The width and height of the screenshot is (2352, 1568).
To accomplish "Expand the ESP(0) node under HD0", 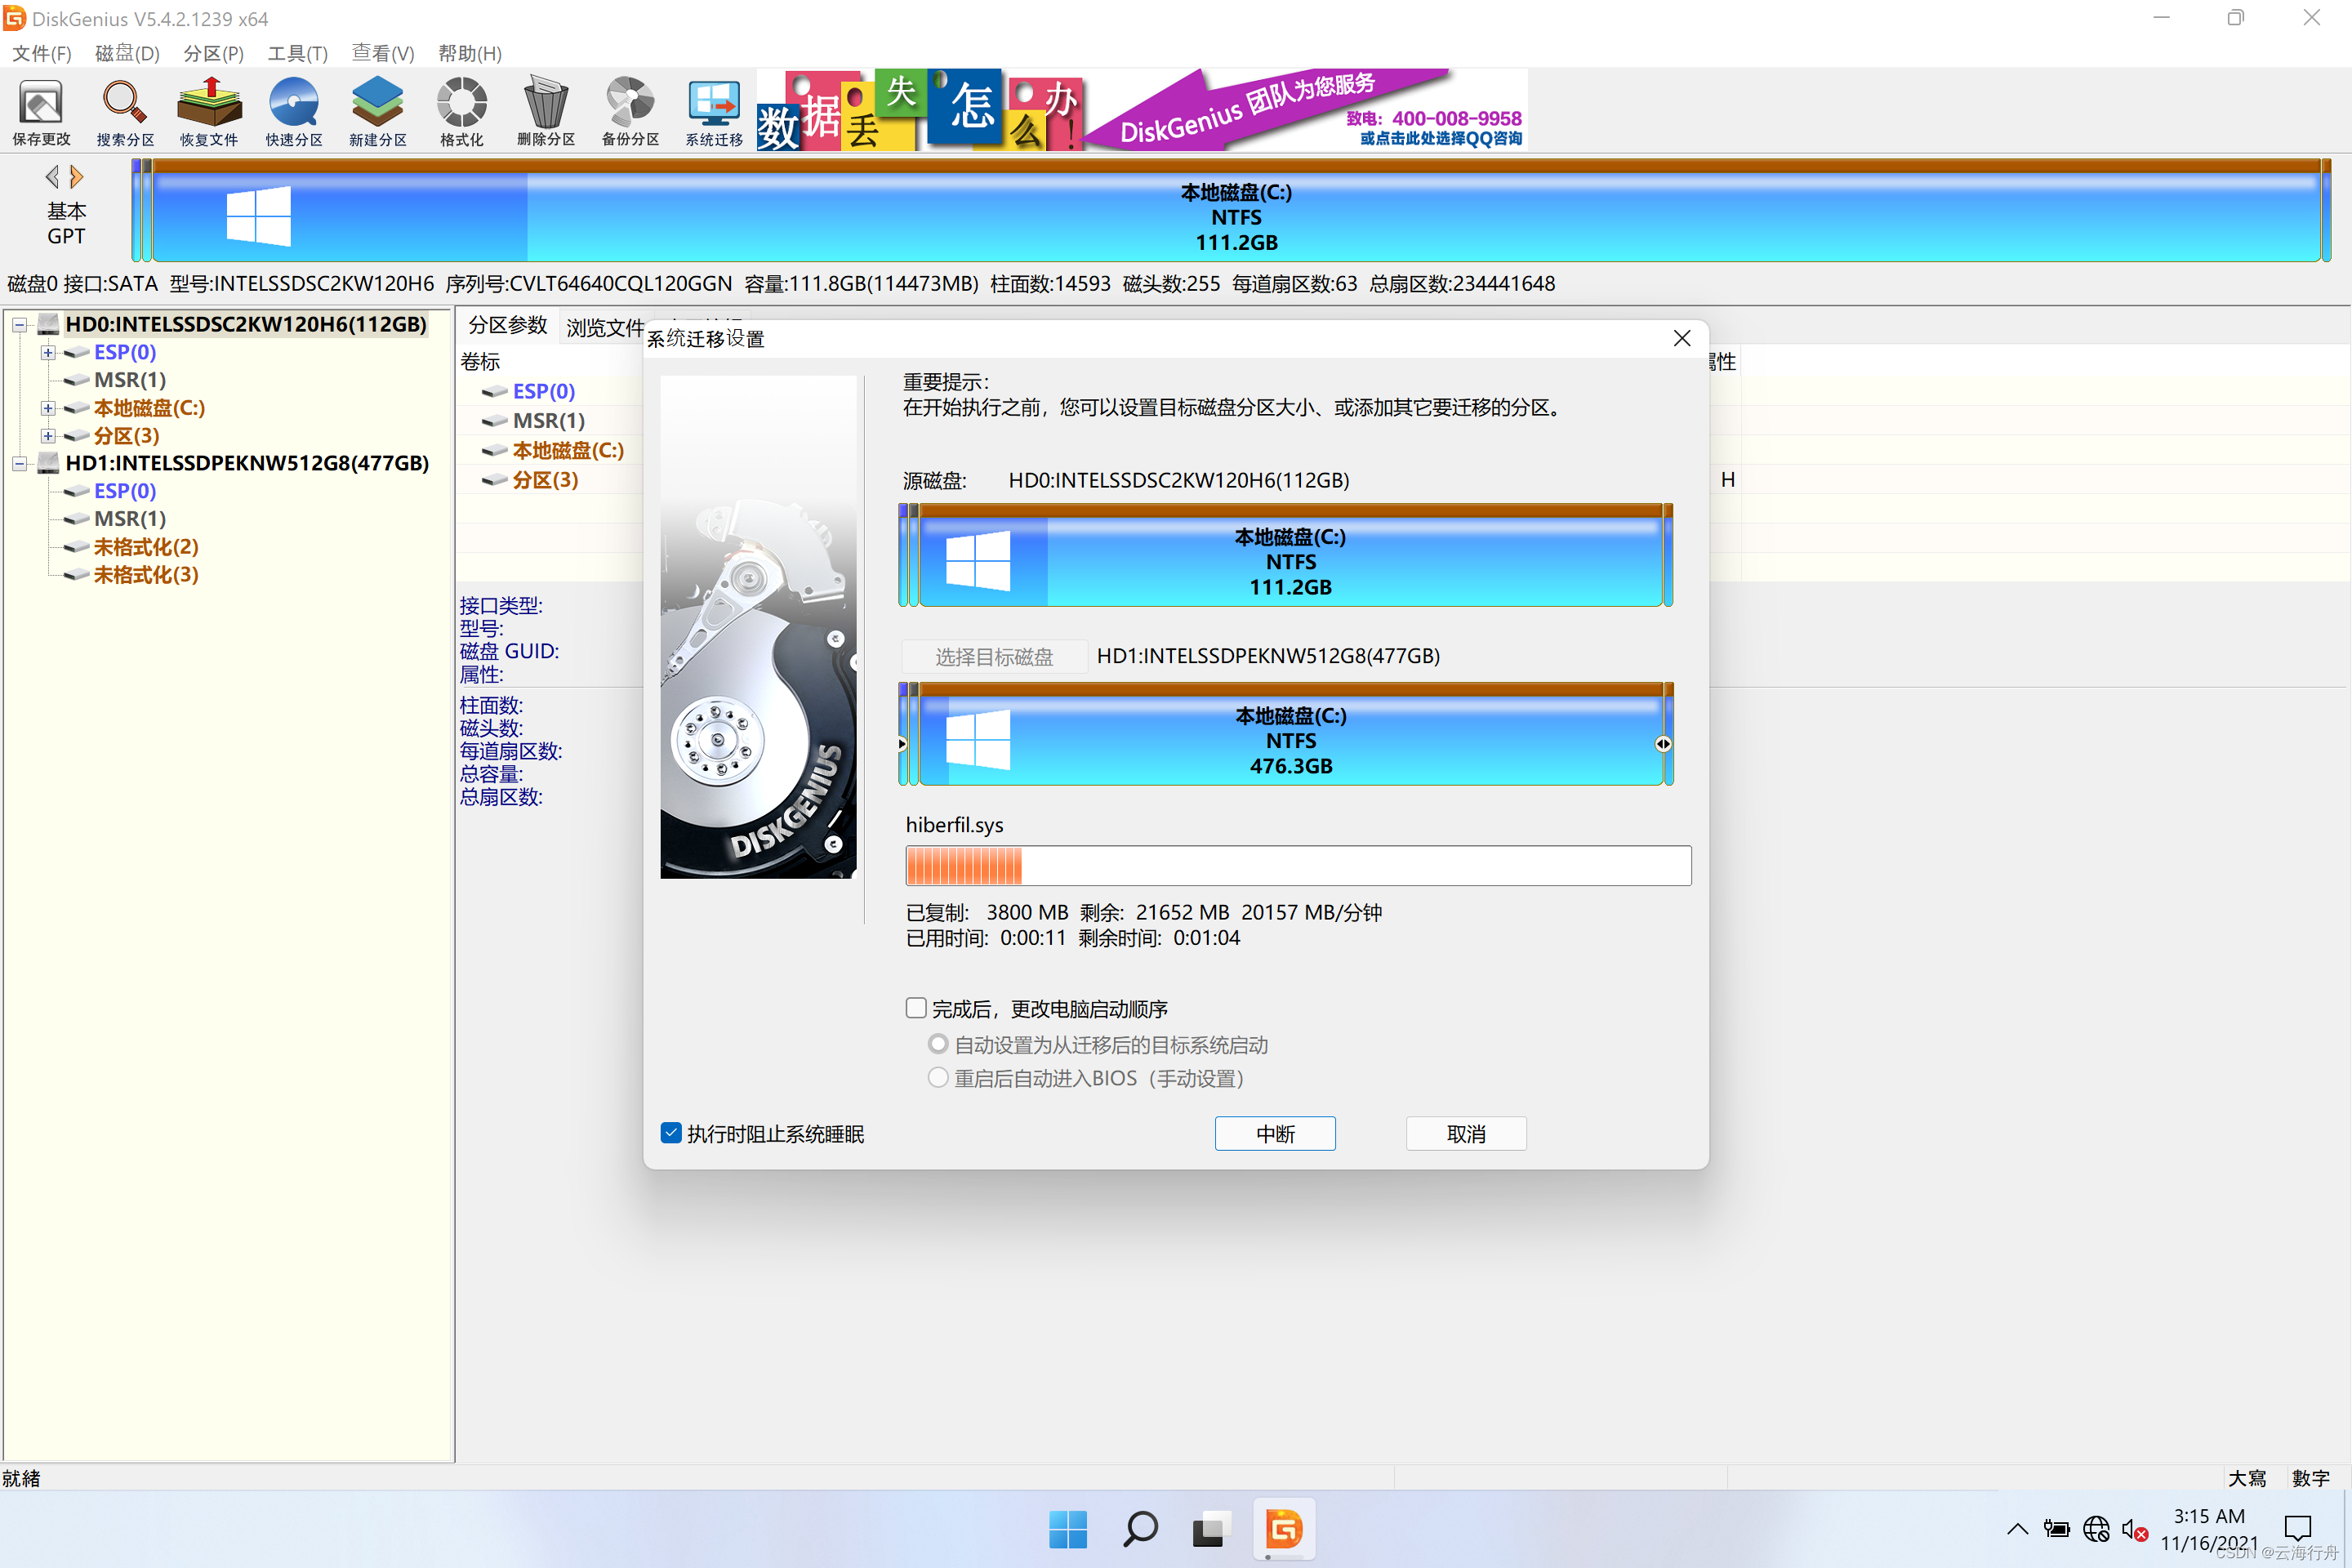I will pos(47,352).
